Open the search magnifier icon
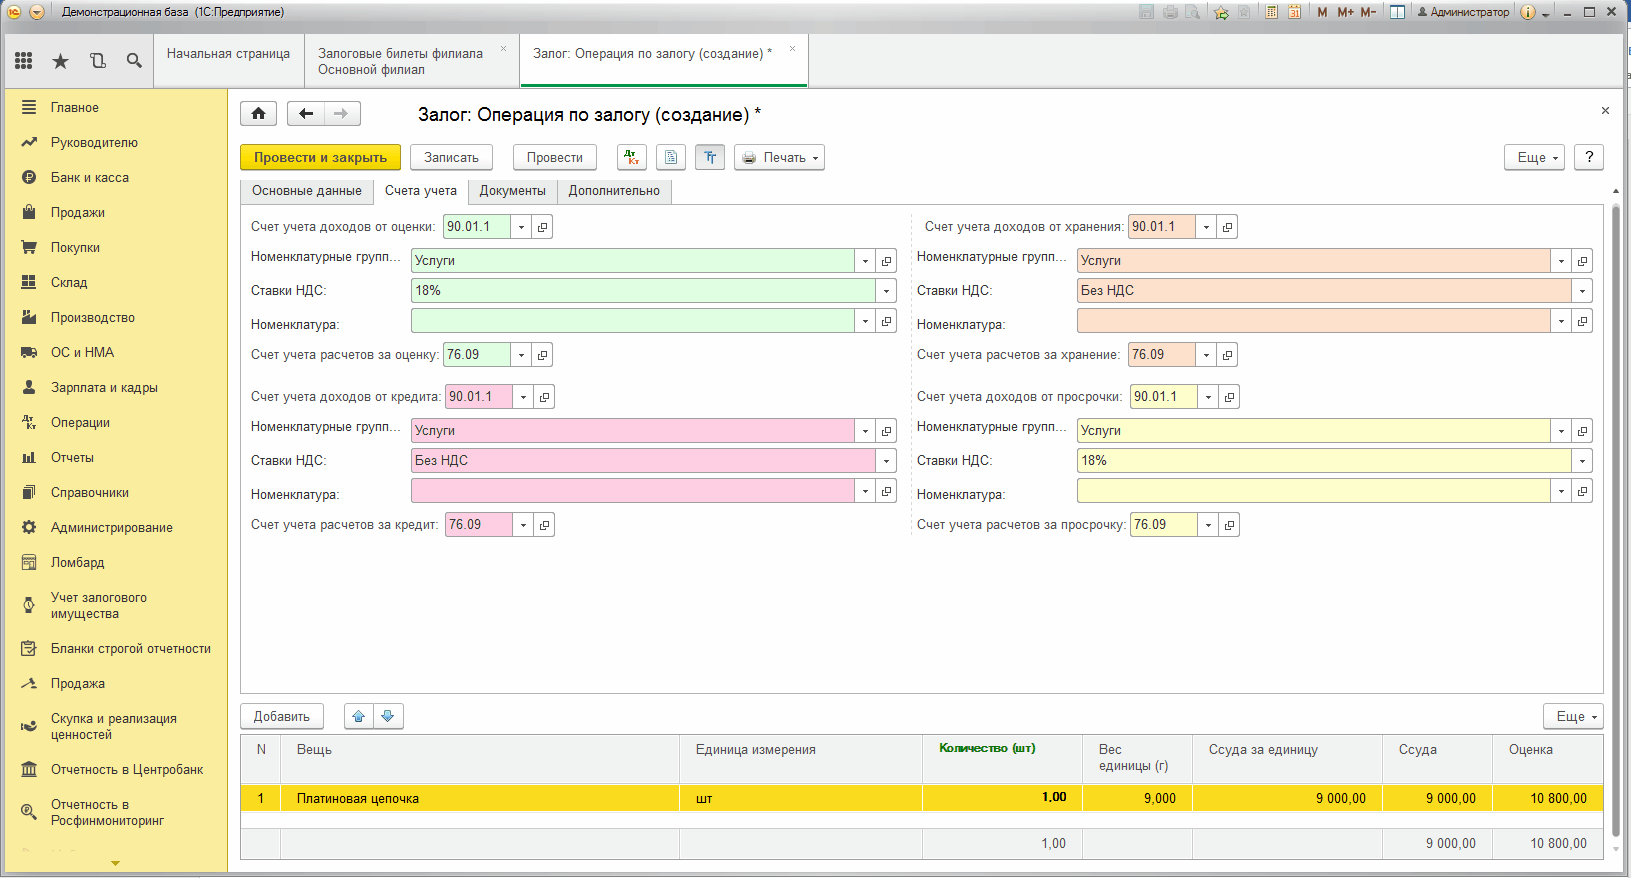 point(134,61)
